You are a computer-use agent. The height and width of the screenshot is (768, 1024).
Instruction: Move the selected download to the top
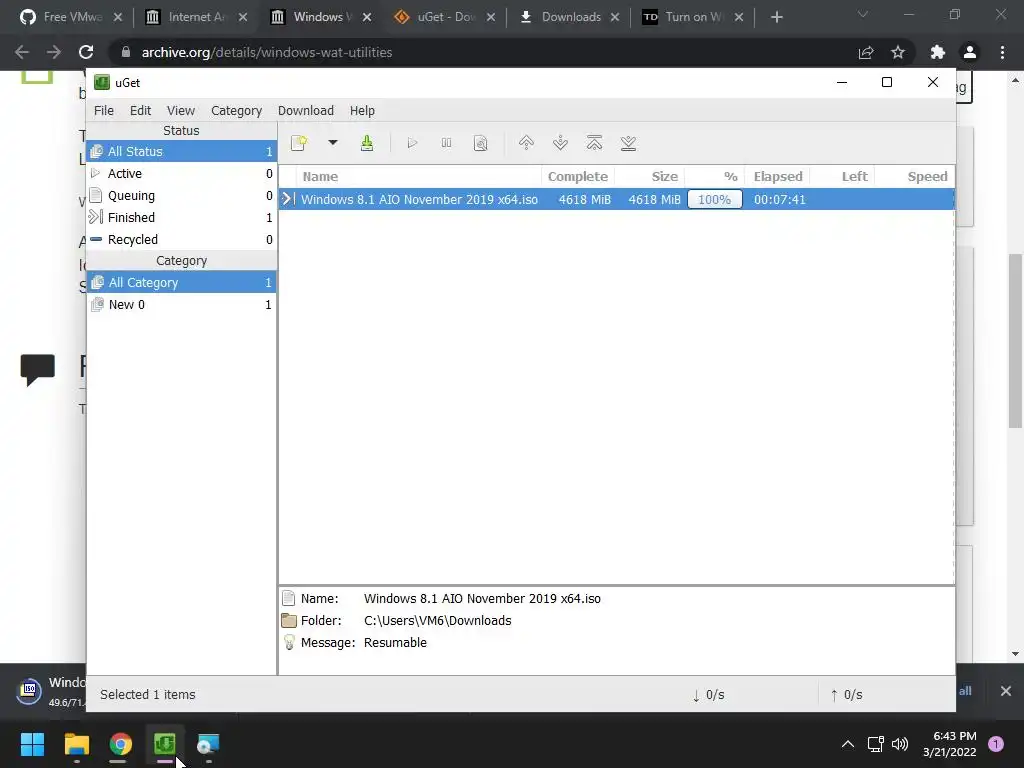tap(594, 143)
